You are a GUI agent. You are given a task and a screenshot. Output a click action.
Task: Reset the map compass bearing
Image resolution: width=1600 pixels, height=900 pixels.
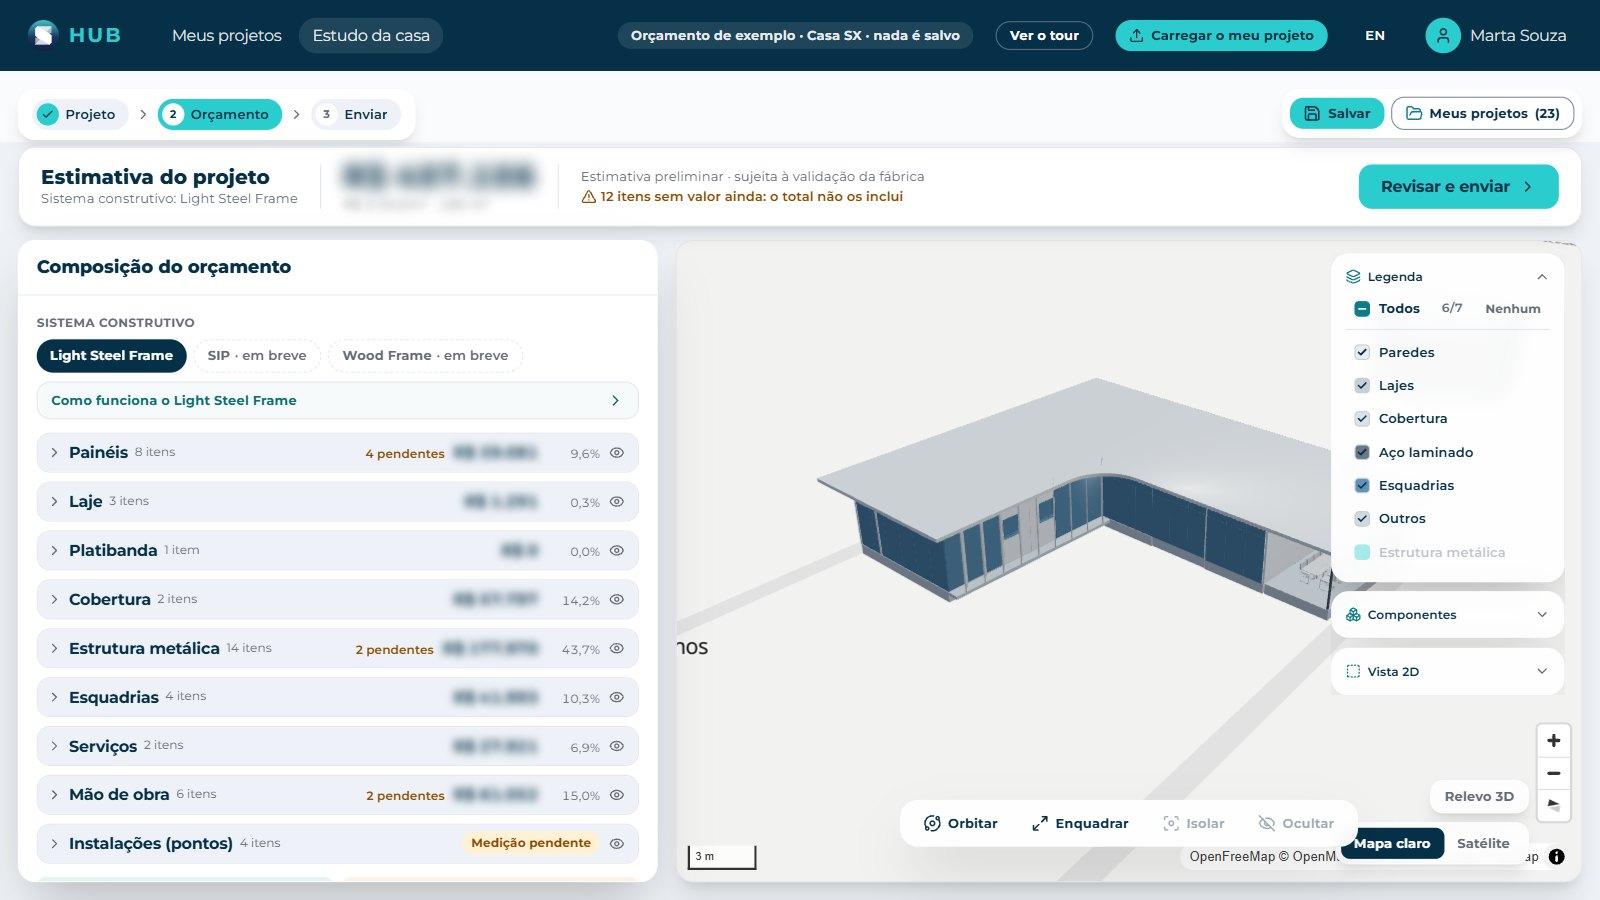click(x=1553, y=805)
